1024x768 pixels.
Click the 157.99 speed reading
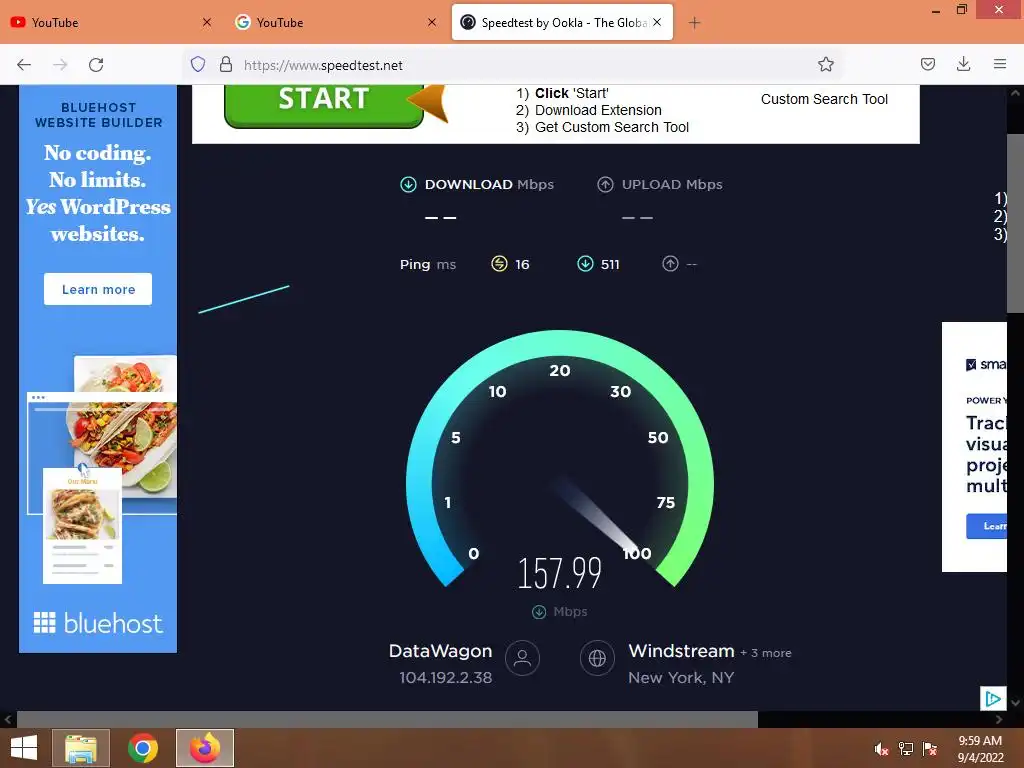click(x=560, y=573)
